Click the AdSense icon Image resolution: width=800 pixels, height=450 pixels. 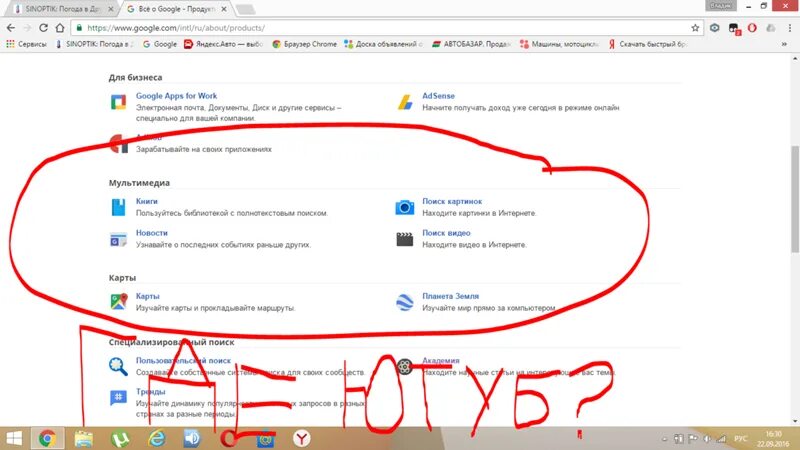coord(405,102)
